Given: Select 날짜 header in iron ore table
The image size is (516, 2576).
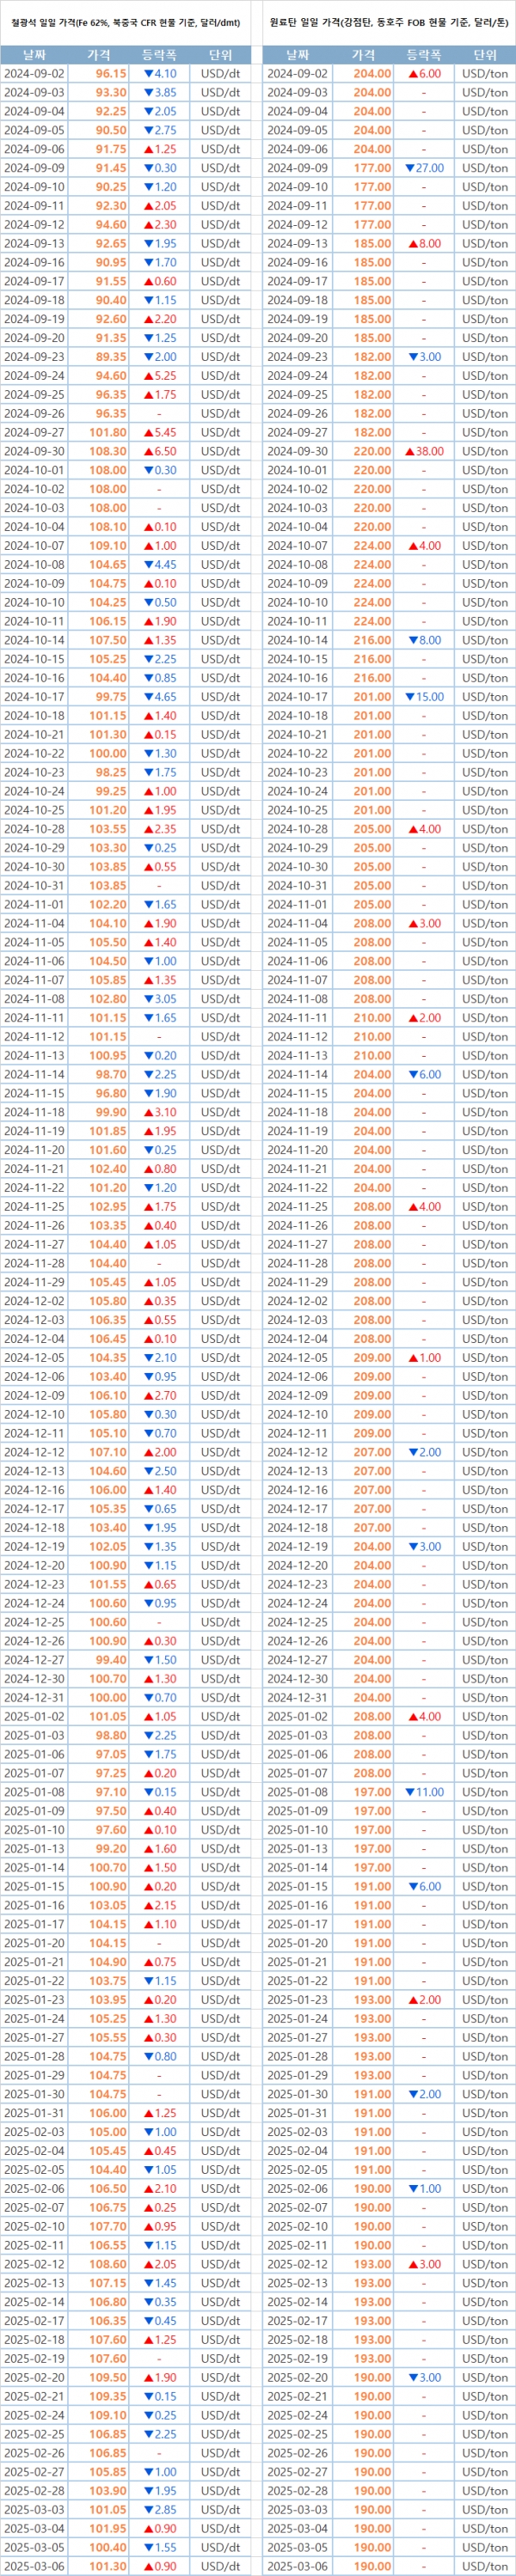Looking at the screenshot, I should (x=33, y=55).
